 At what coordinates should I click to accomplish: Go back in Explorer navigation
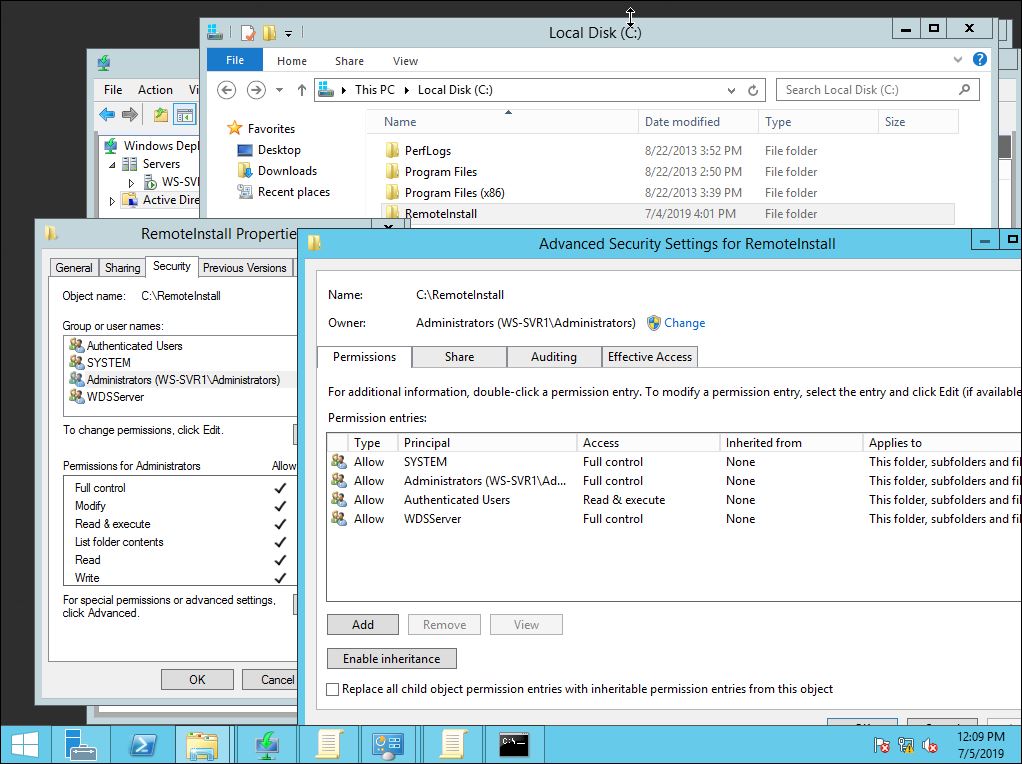(226, 90)
